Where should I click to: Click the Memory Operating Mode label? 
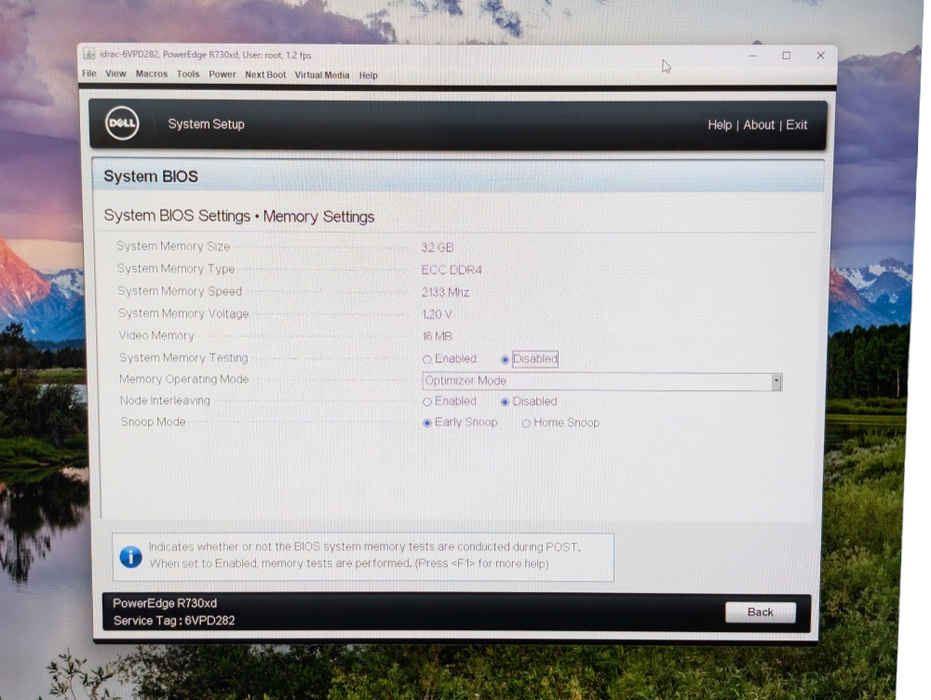pyautogui.click(x=184, y=379)
